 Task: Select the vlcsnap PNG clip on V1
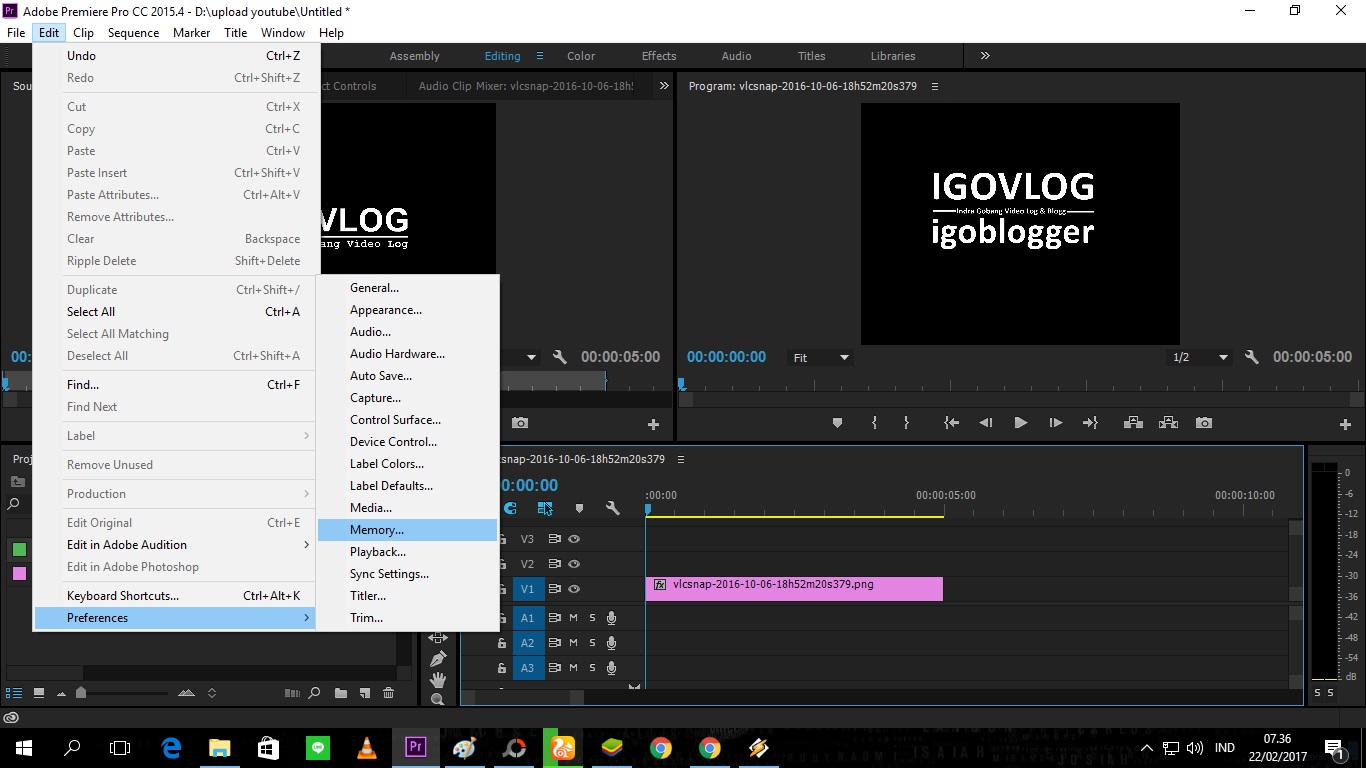795,589
